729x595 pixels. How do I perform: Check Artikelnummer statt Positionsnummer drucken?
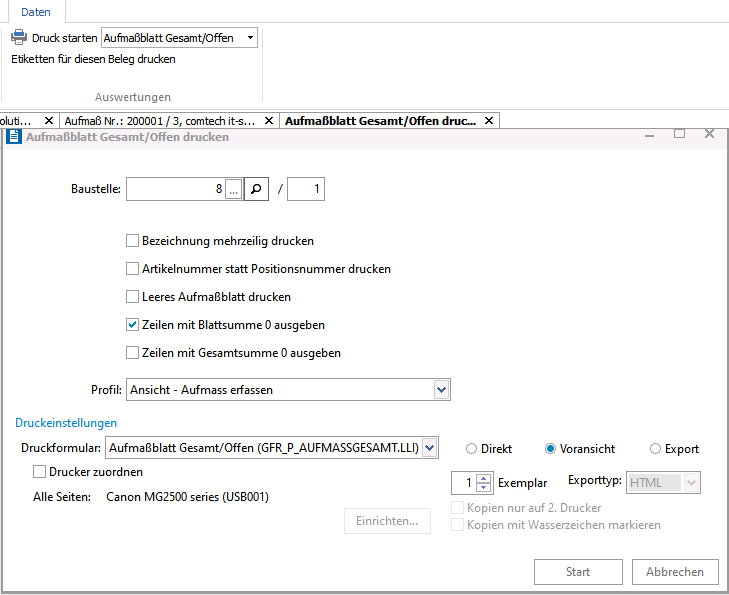point(132,269)
